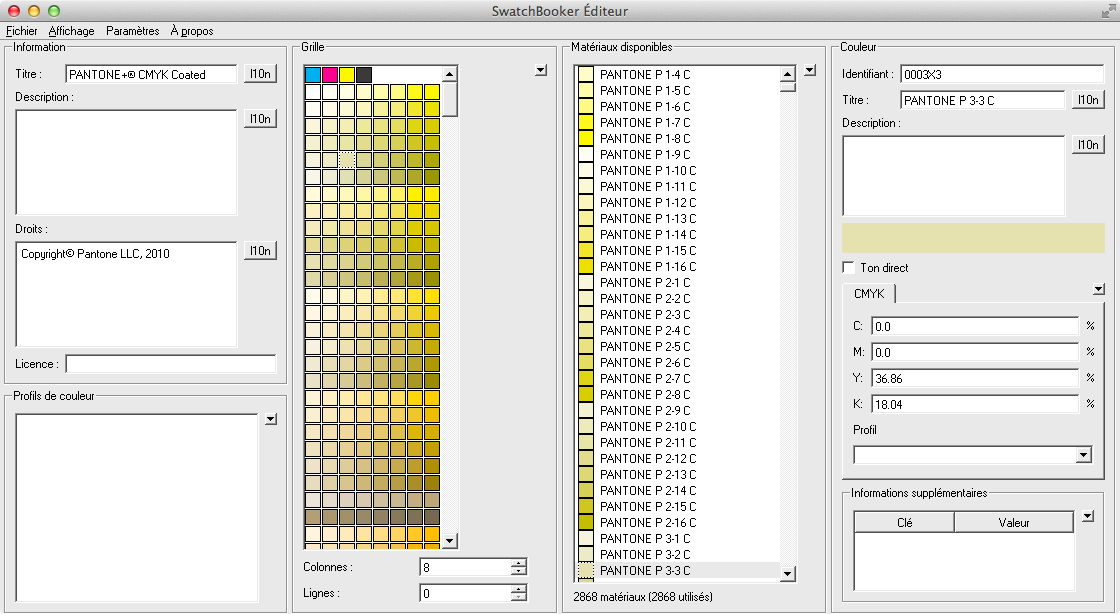1120x614 pixels.
Task: Select PANTONE P 2-1 C in materials list
Action: [x=677, y=283]
